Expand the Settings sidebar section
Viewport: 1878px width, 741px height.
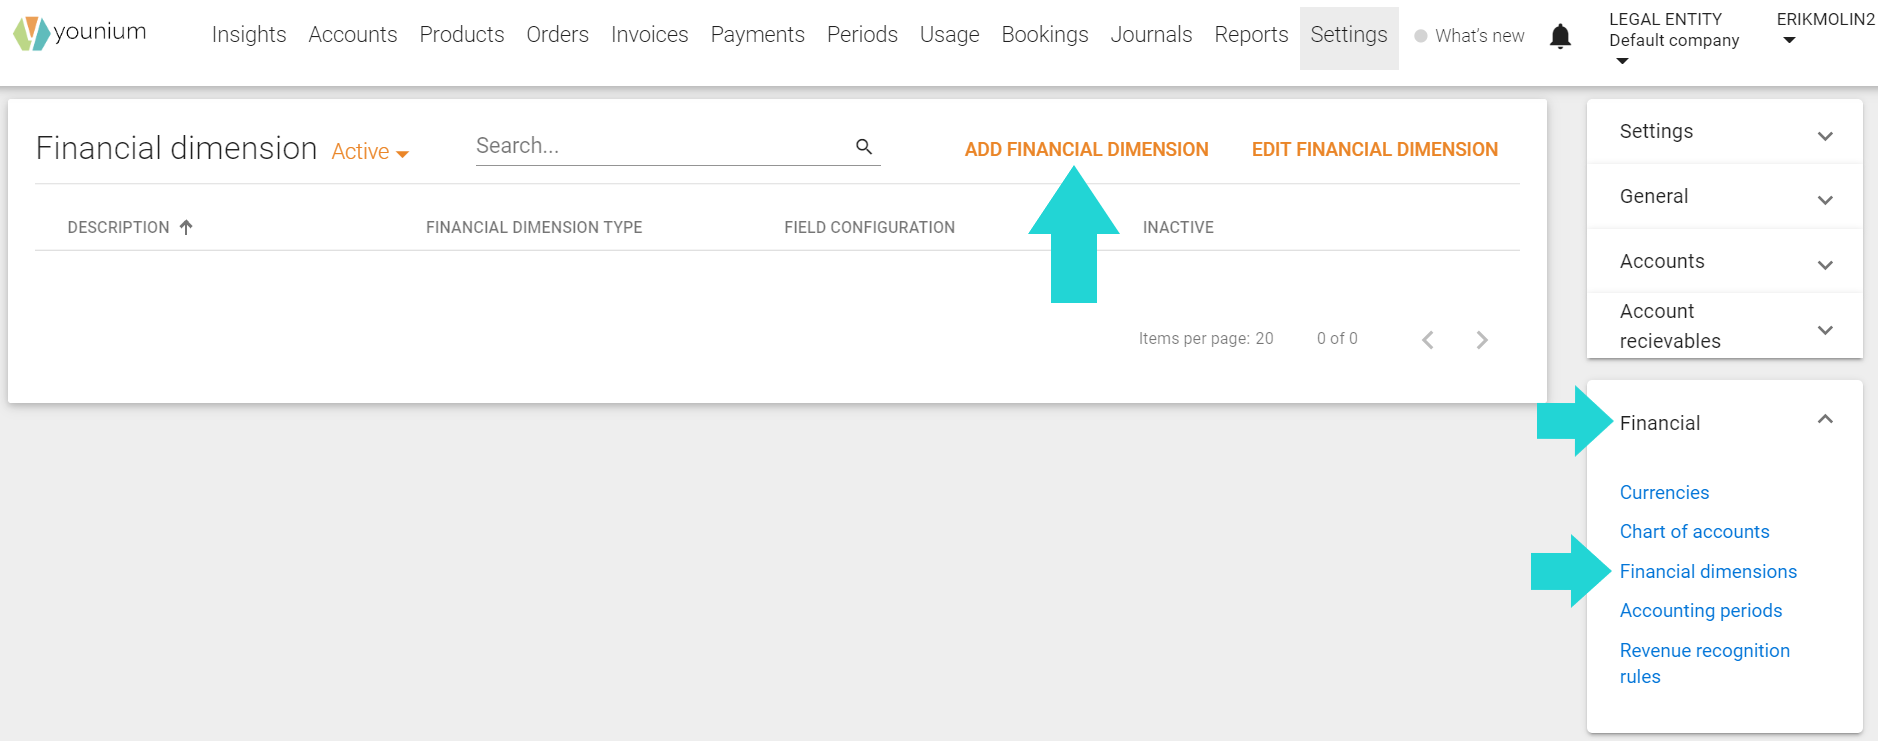(1724, 132)
